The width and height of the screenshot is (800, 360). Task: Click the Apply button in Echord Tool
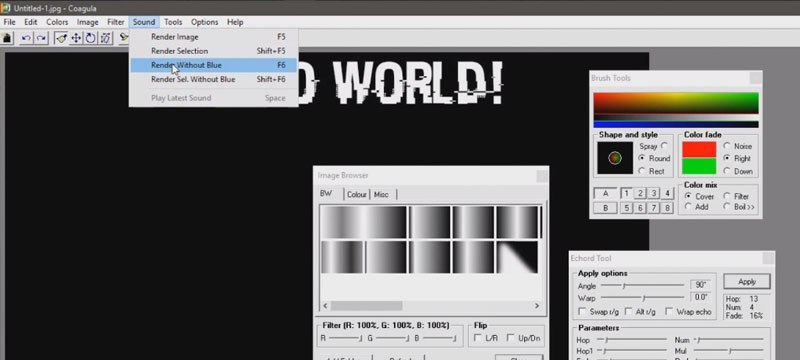(747, 281)
